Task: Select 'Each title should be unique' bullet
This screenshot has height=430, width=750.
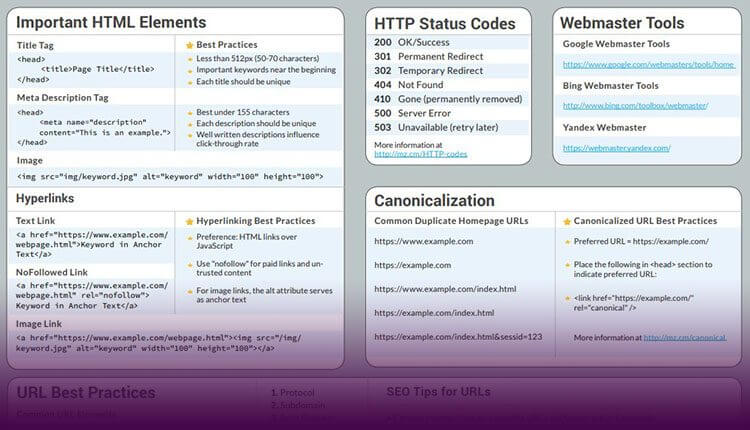Action: coord(243,82)
